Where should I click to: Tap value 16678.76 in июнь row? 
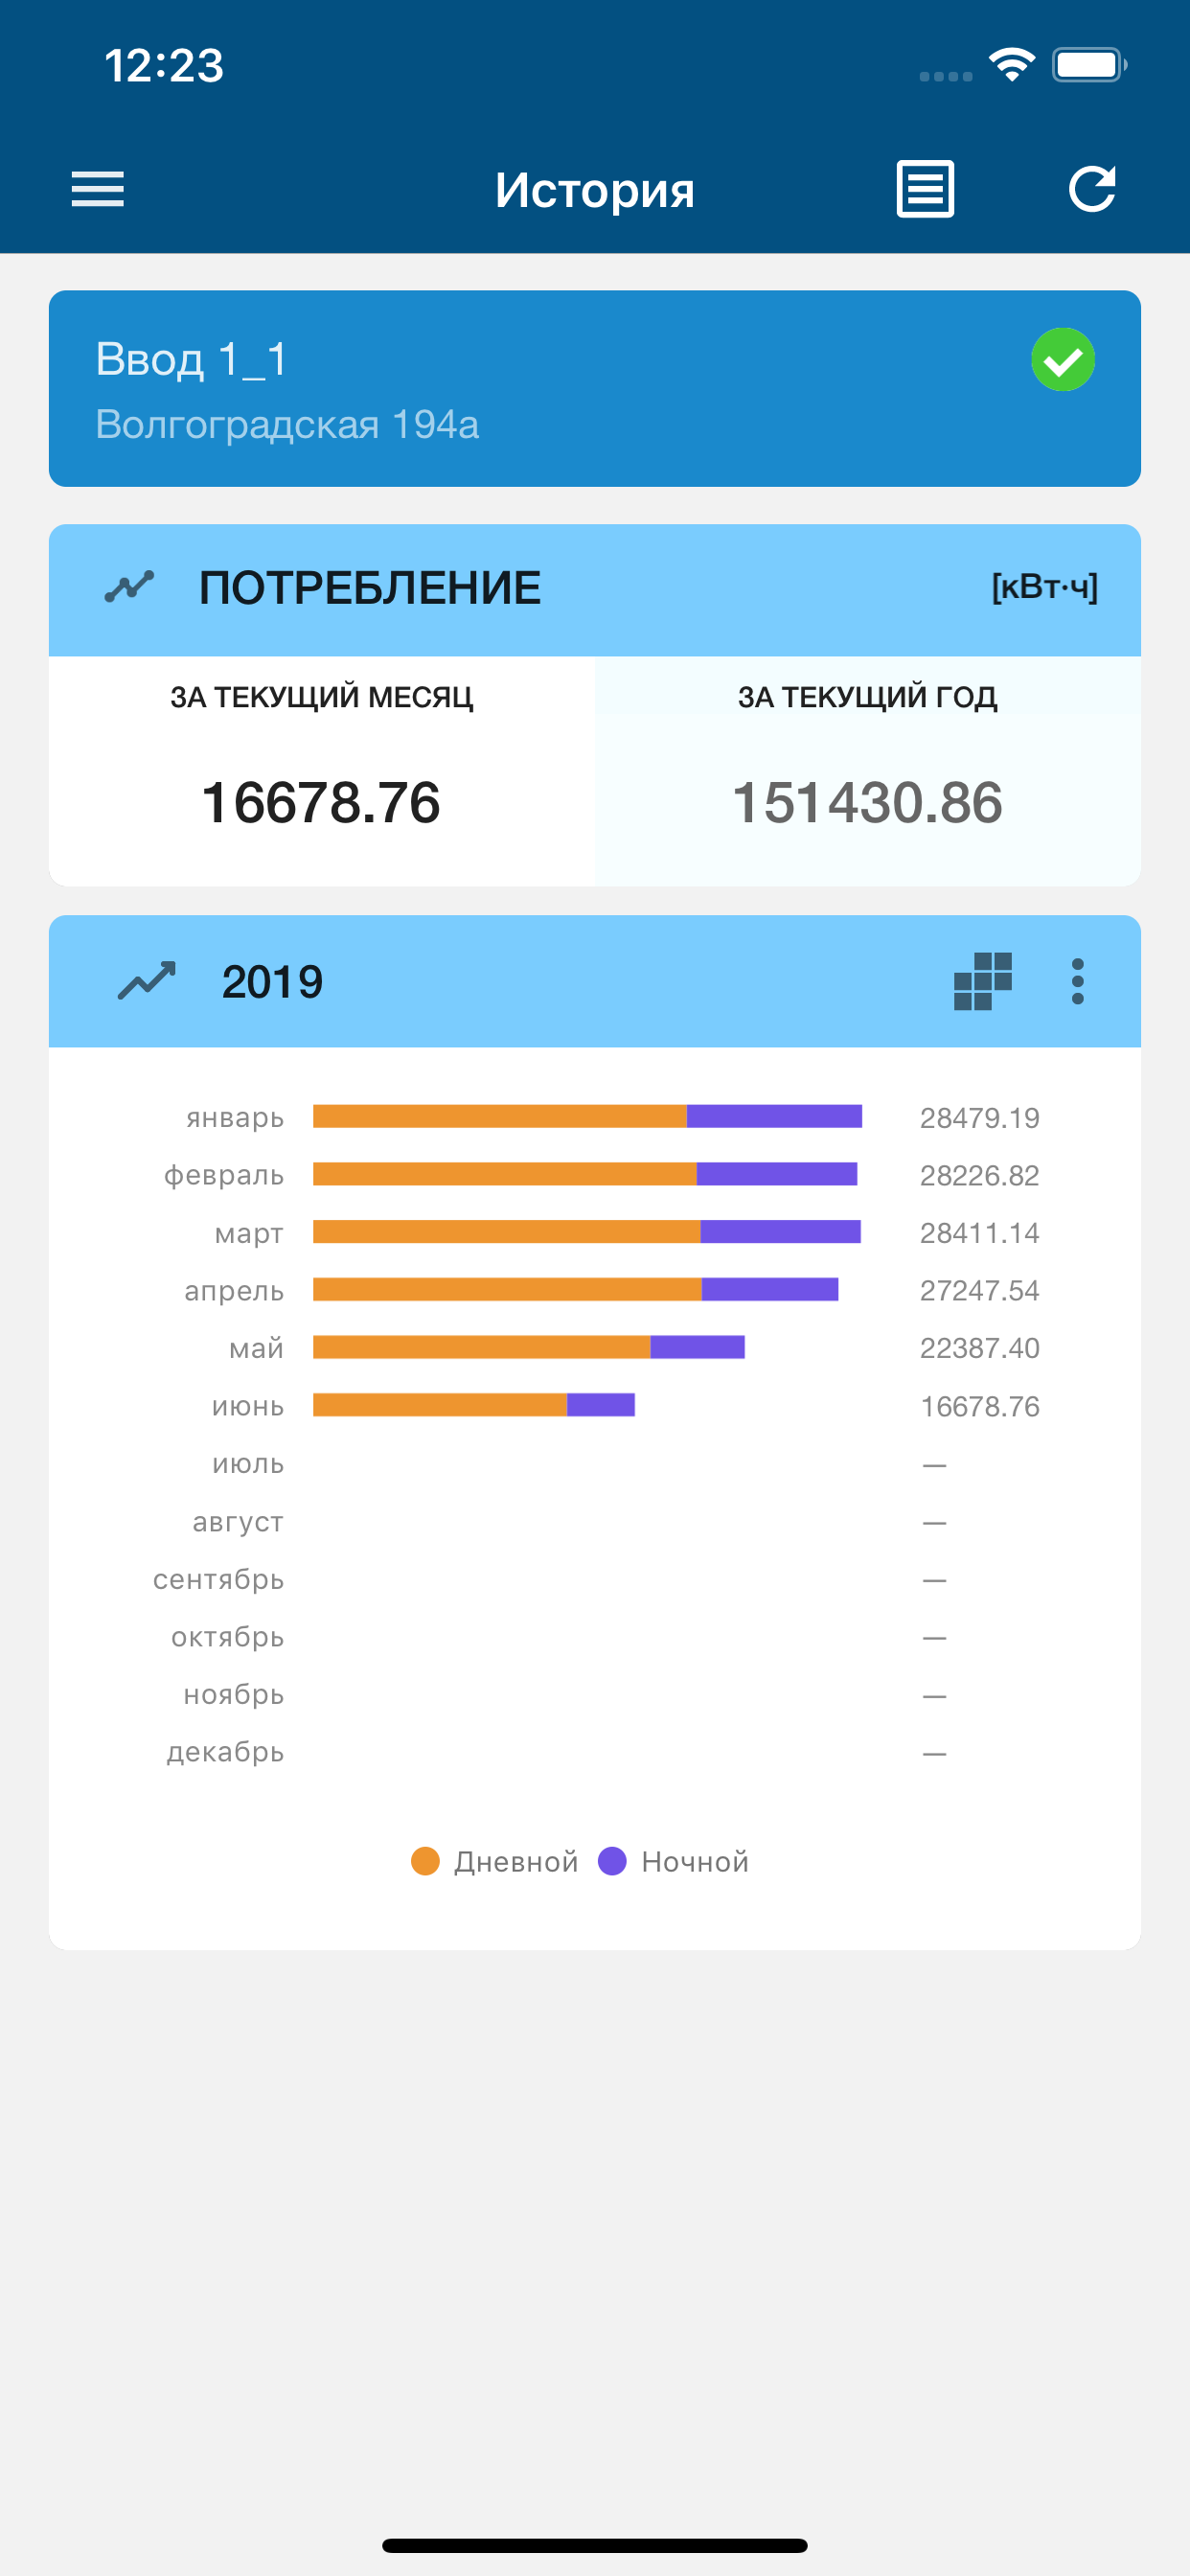(x=980, y=1407)
